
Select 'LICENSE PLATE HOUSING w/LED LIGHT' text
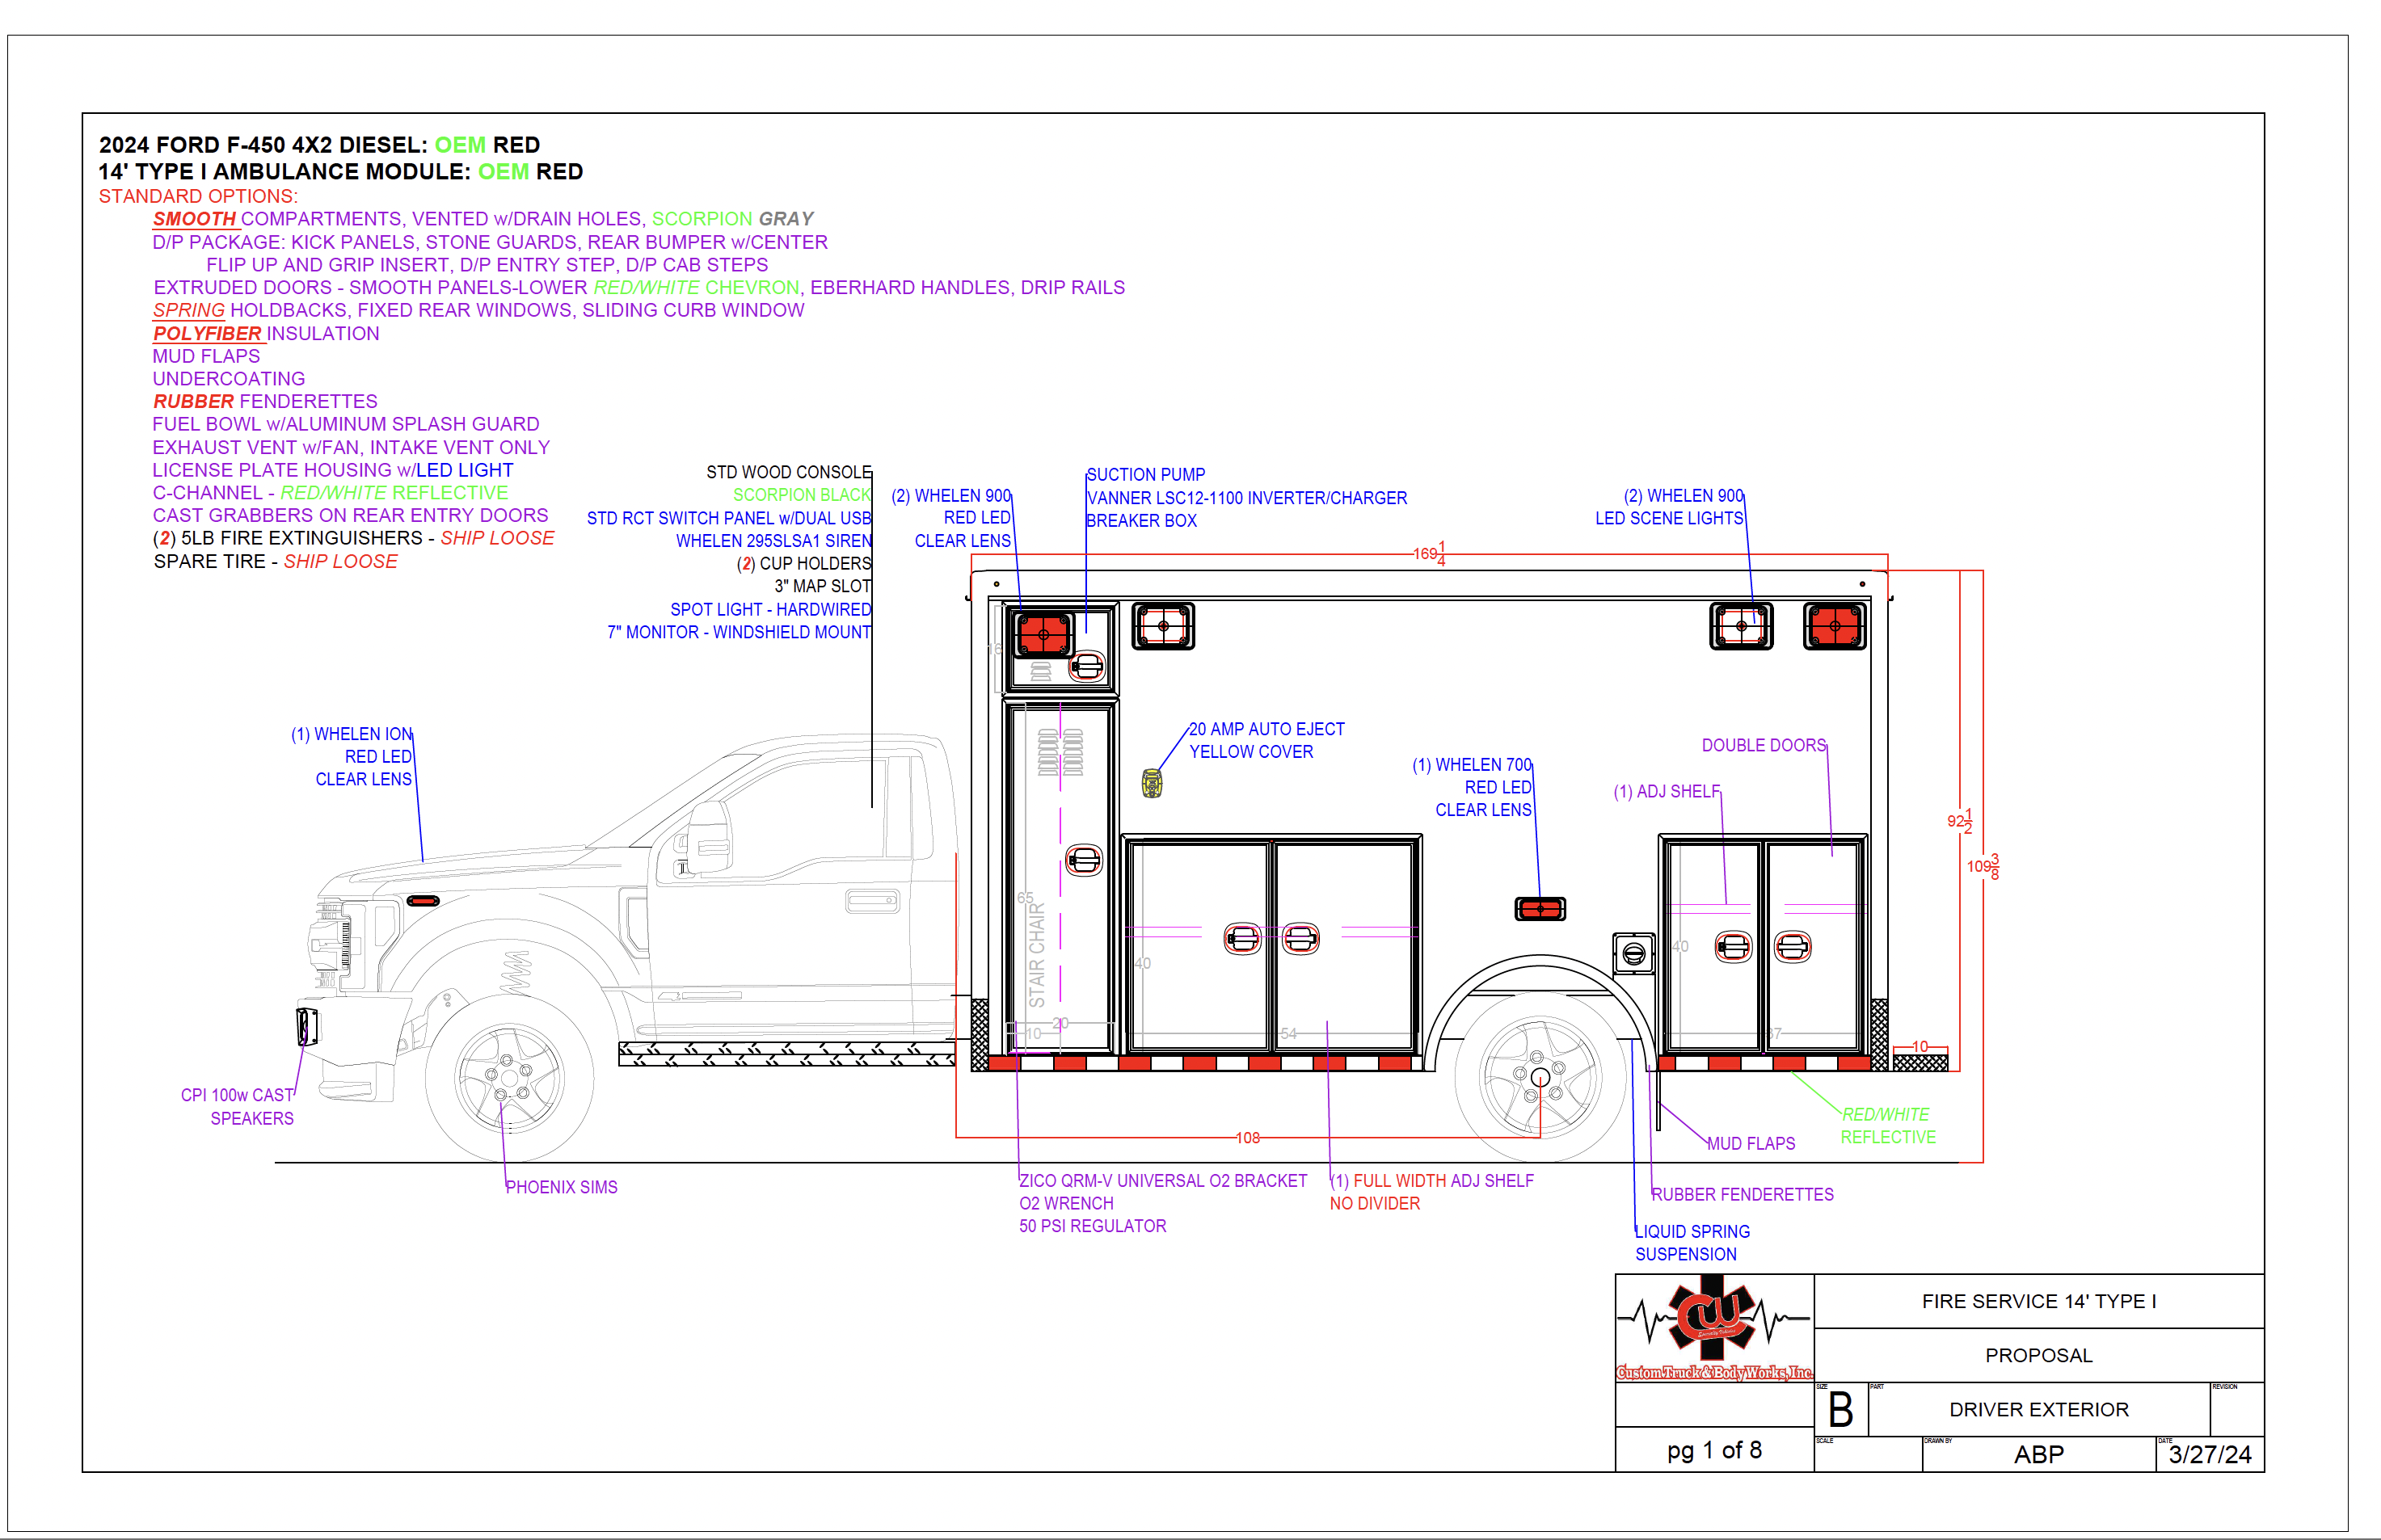[333, 470]
